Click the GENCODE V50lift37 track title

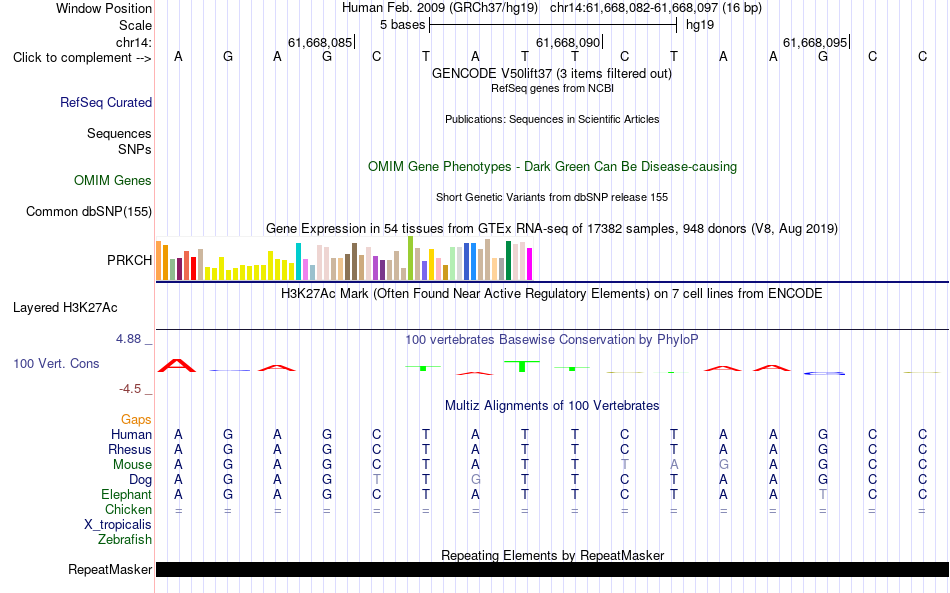552,73
